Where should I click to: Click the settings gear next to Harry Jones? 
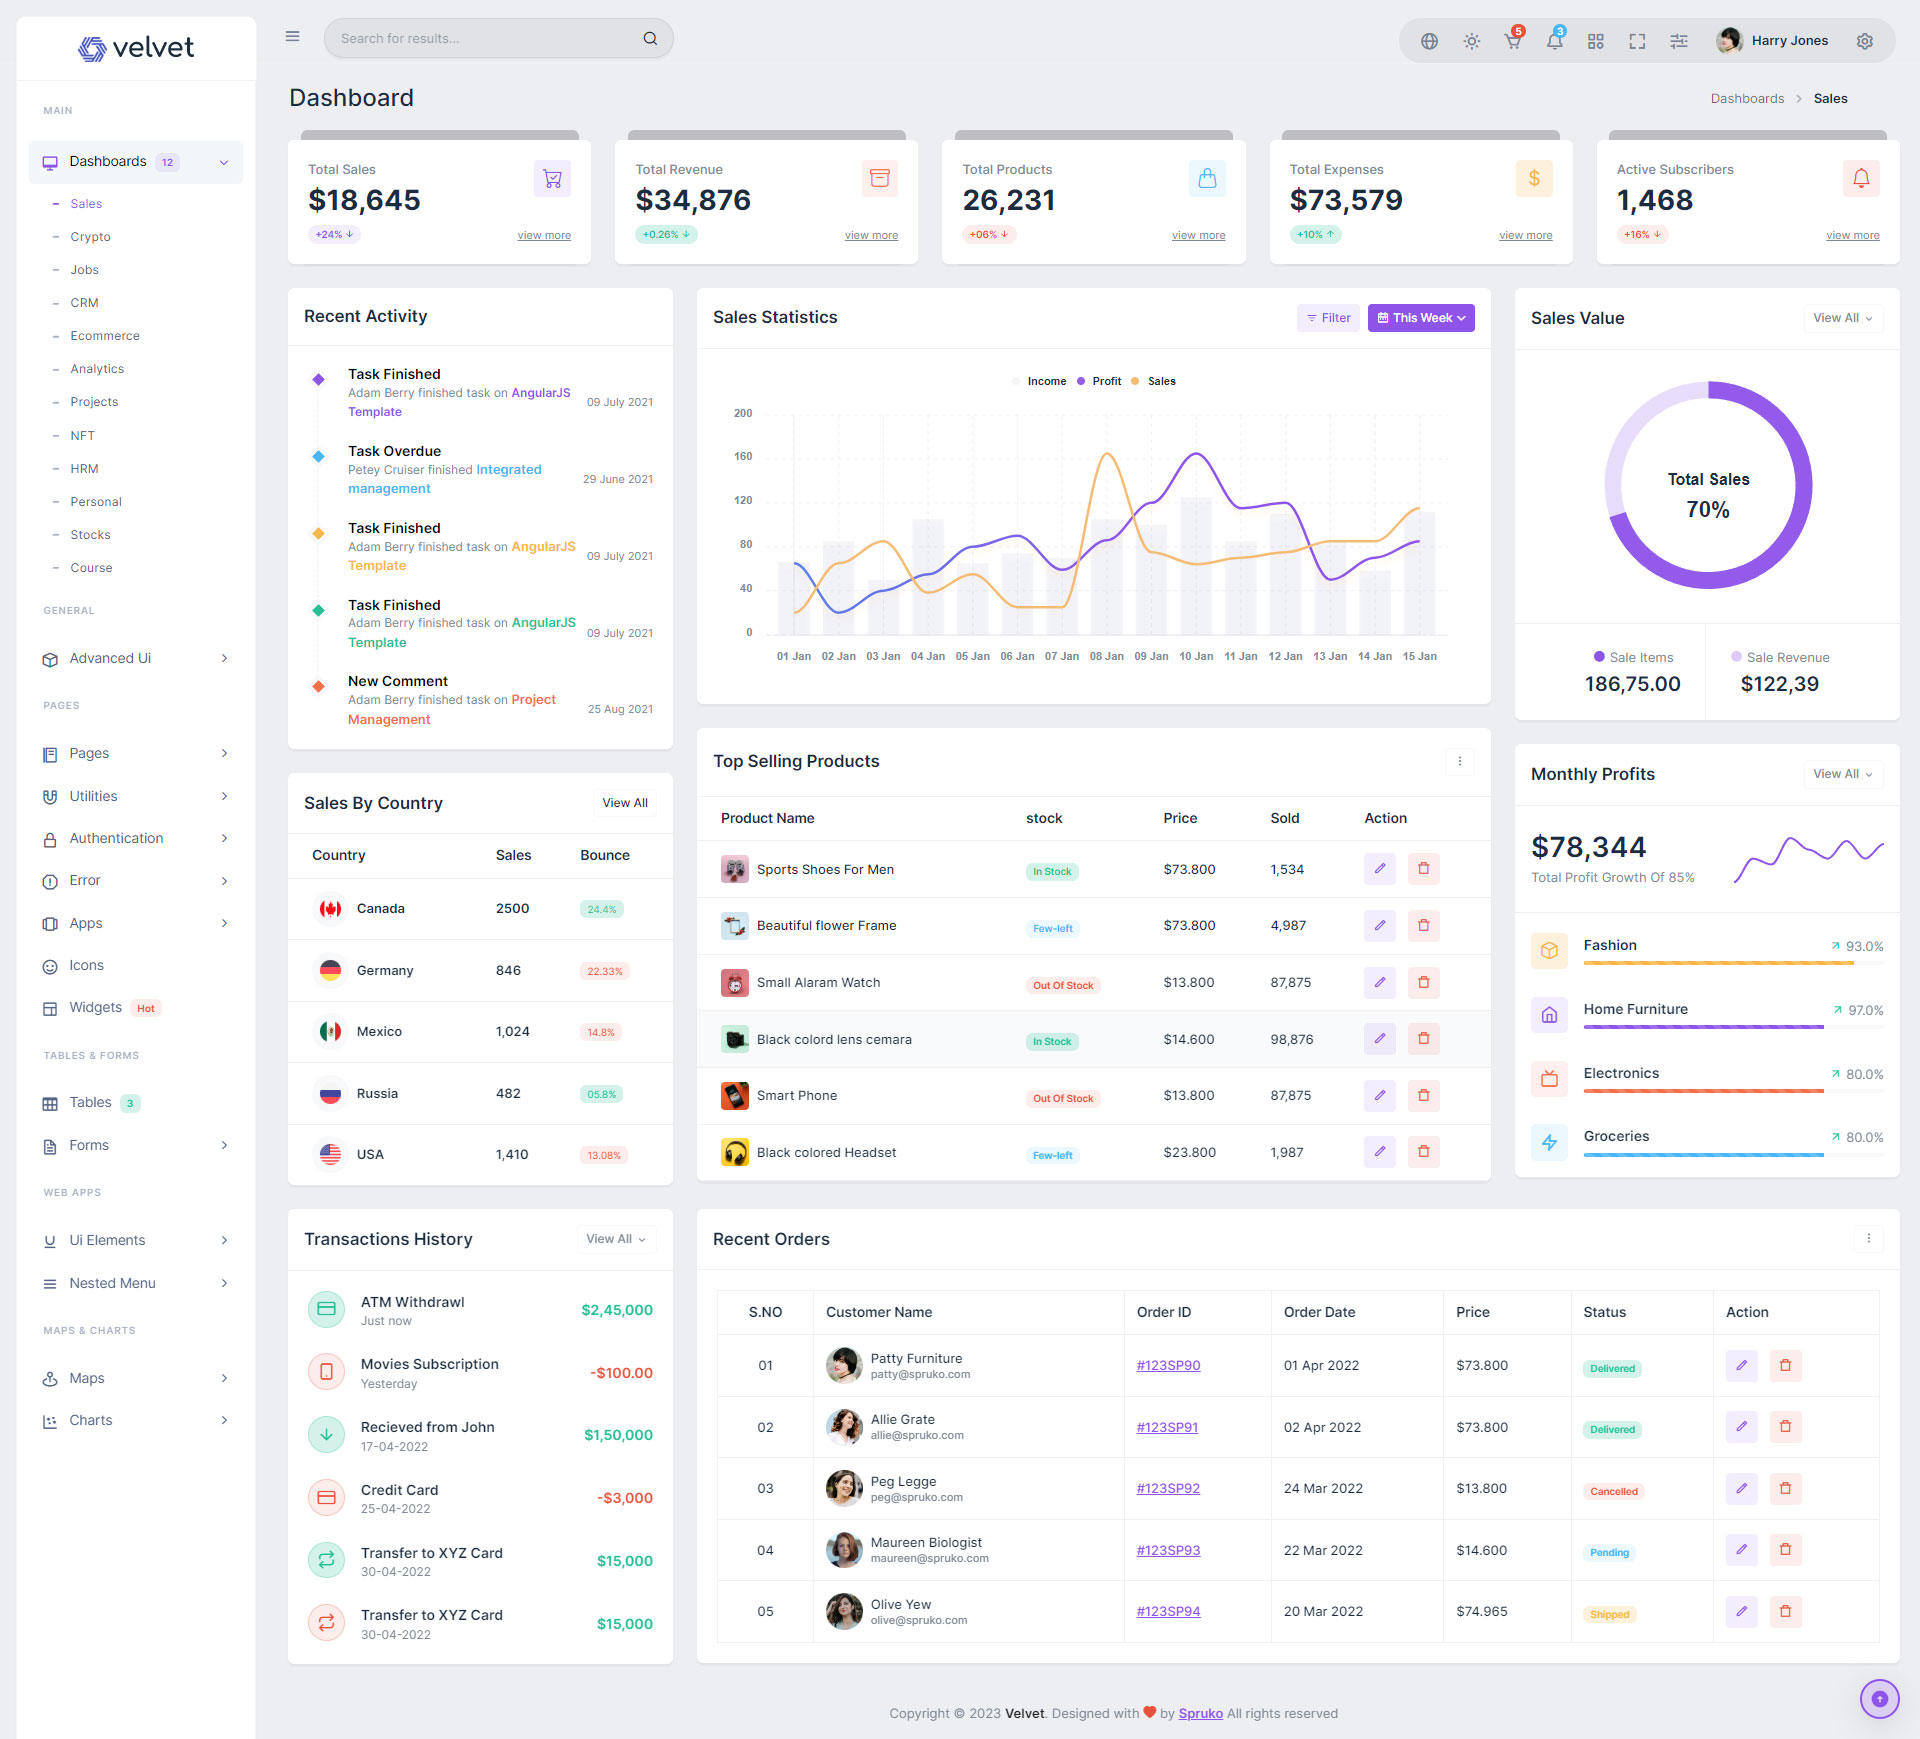coord(1864,41)
